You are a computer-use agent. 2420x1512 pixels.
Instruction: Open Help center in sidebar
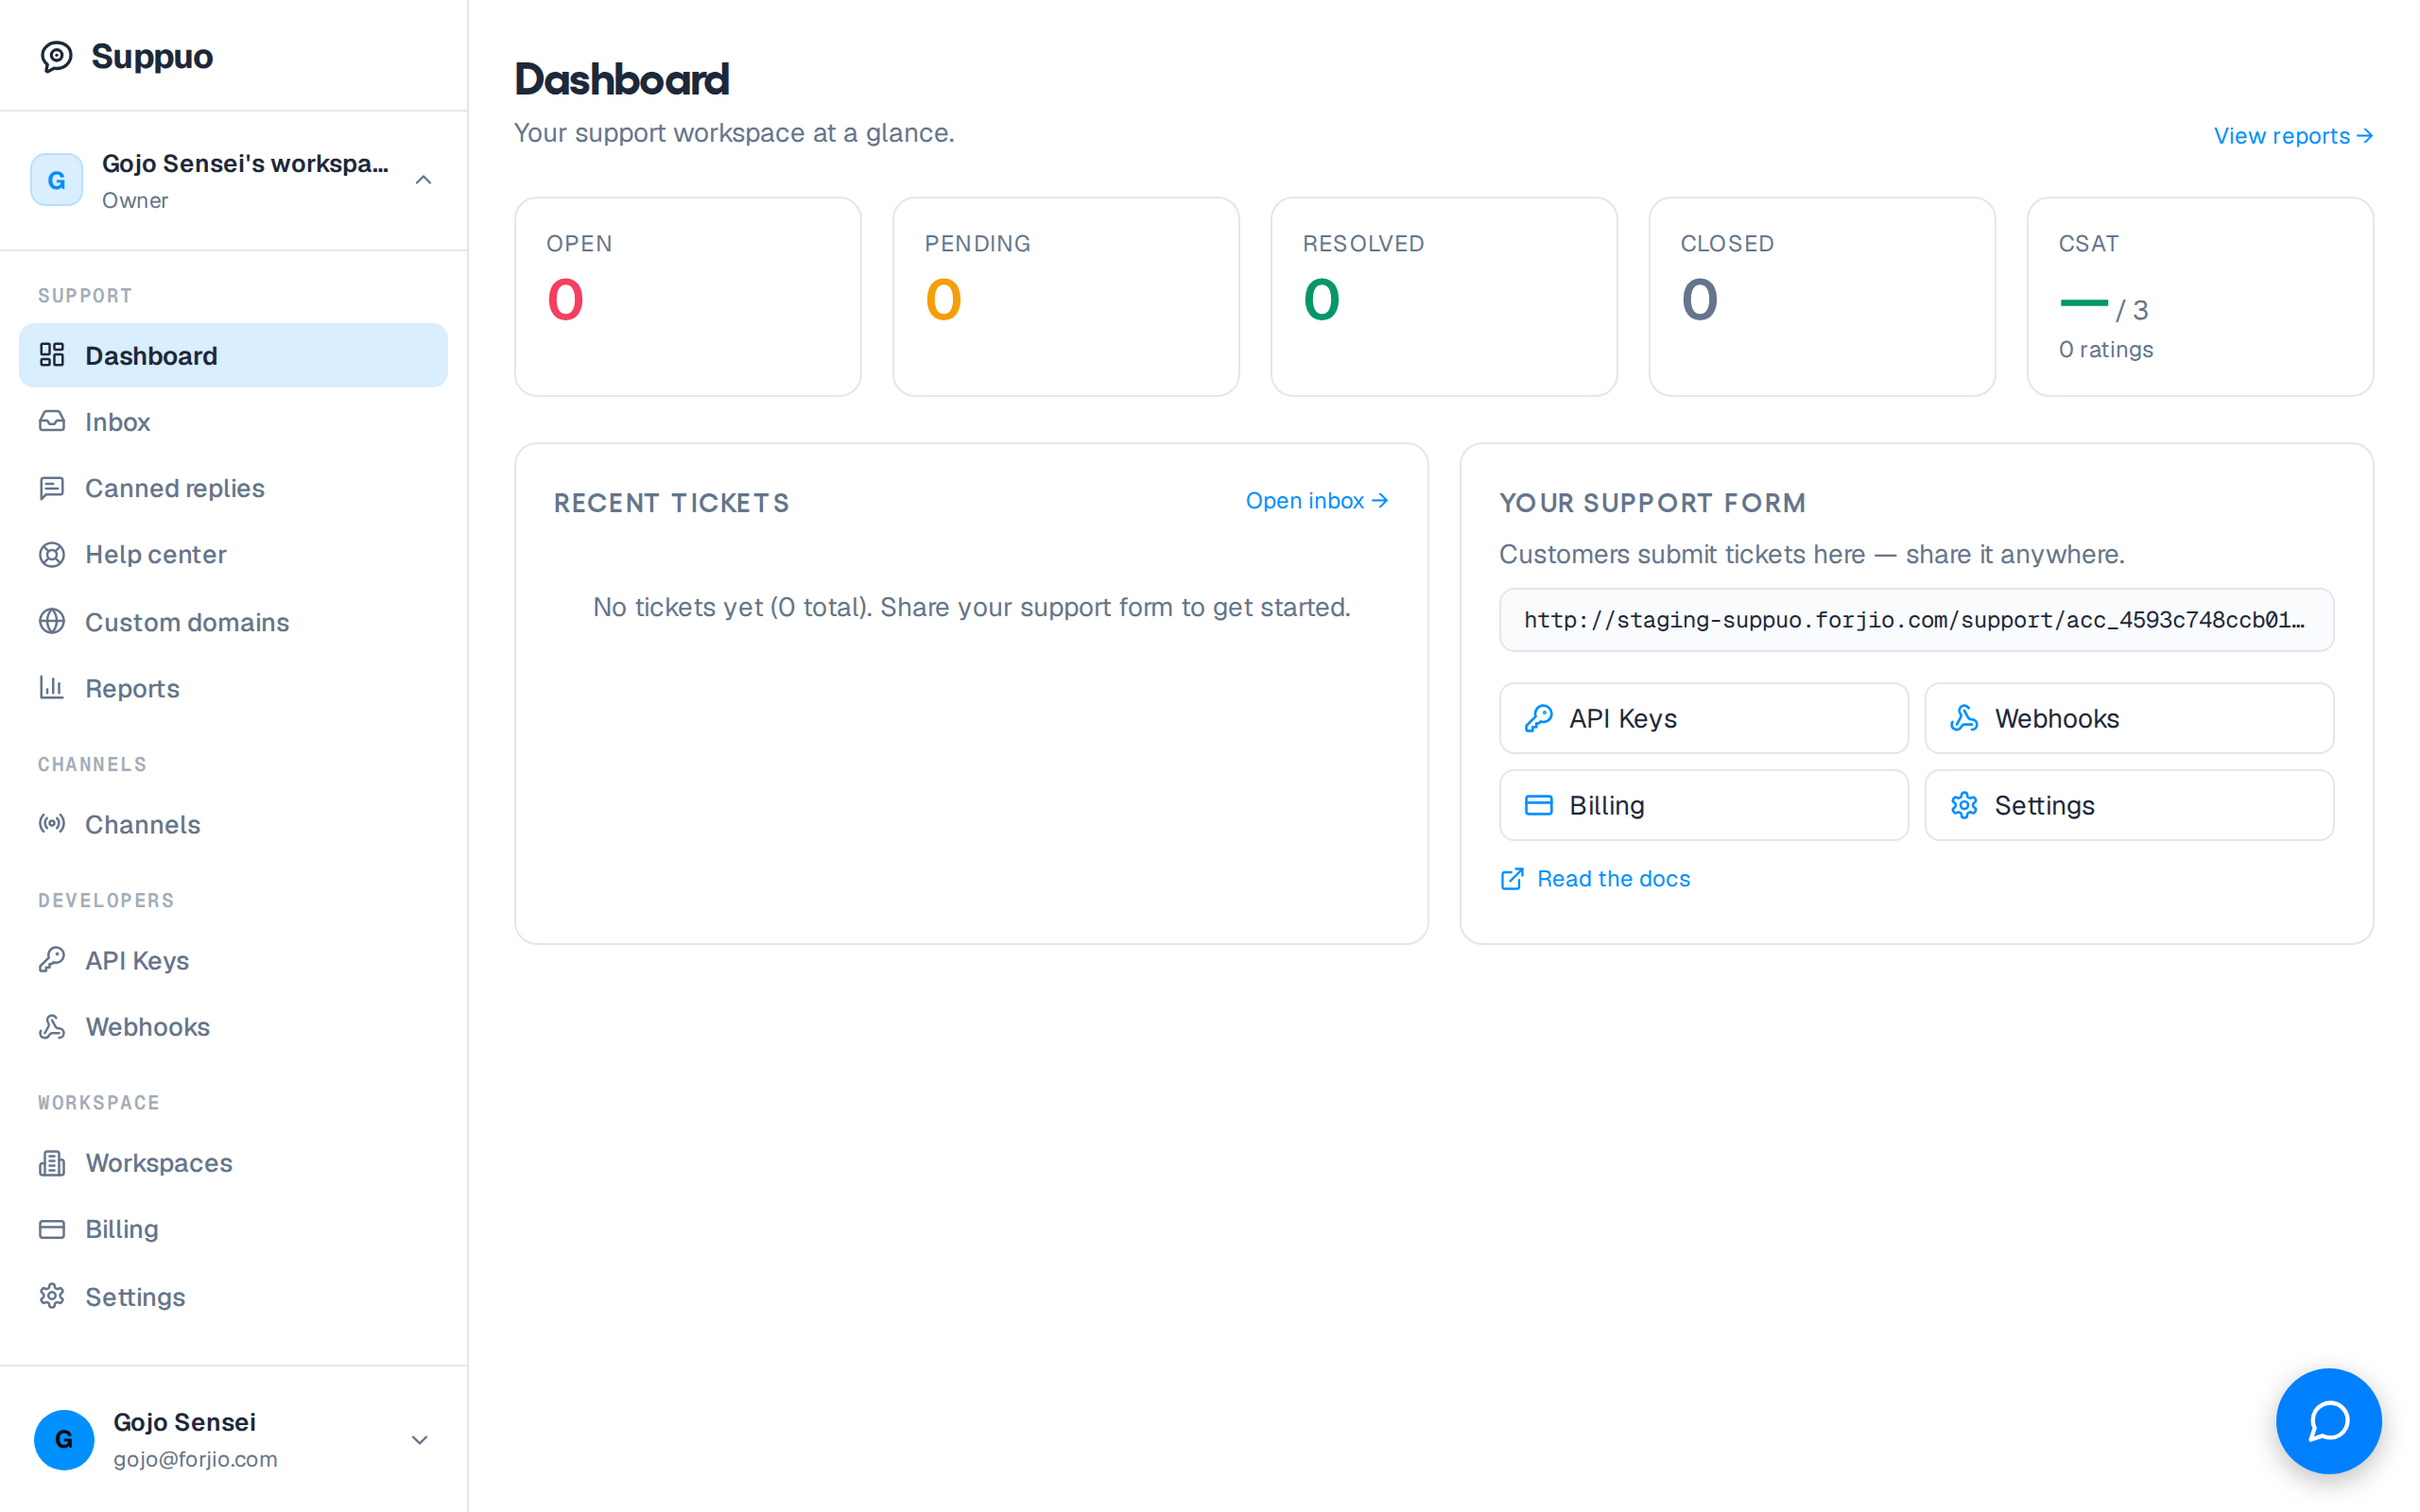(x=233, y=555)
